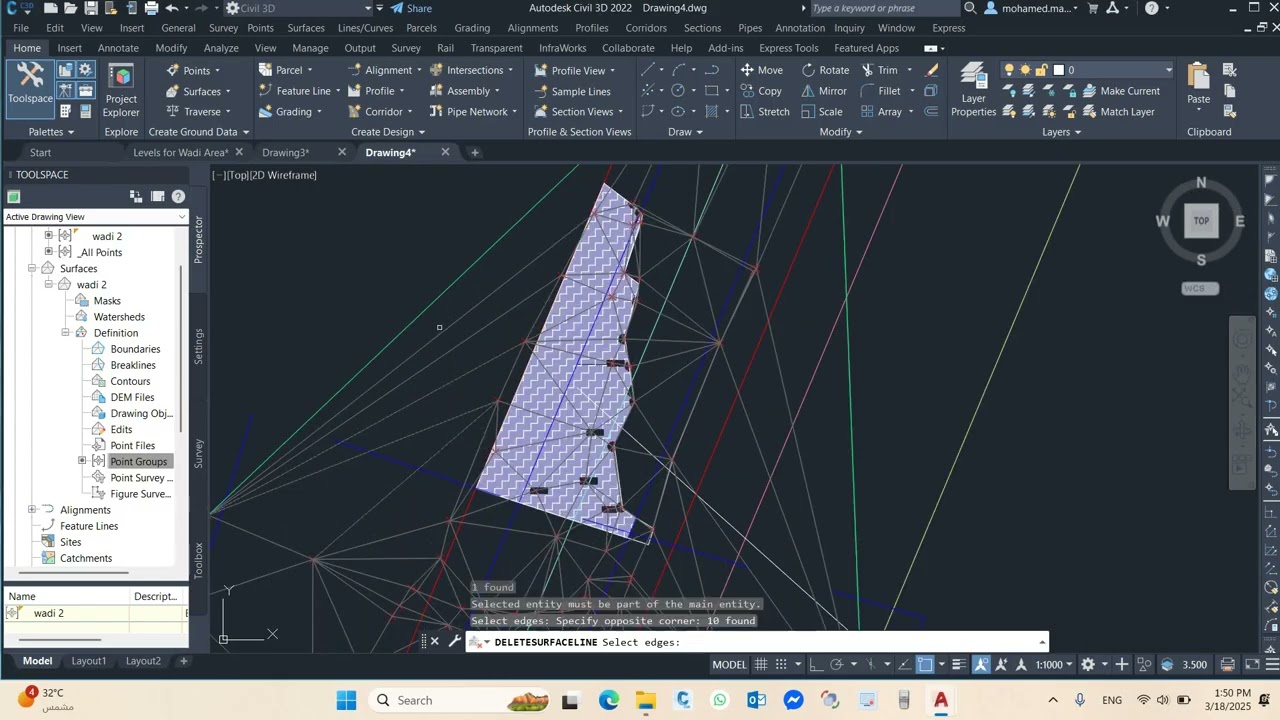Toggle MODEL space button in status bar
This screenshot has height=720, width=1280.
tap(729, 665)
